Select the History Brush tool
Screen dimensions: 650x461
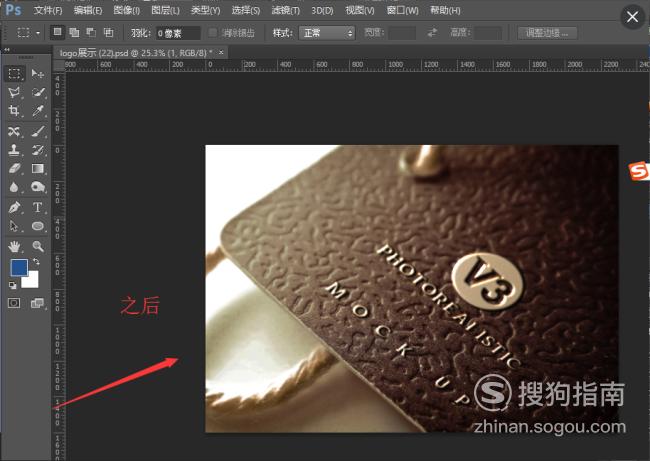38,150
